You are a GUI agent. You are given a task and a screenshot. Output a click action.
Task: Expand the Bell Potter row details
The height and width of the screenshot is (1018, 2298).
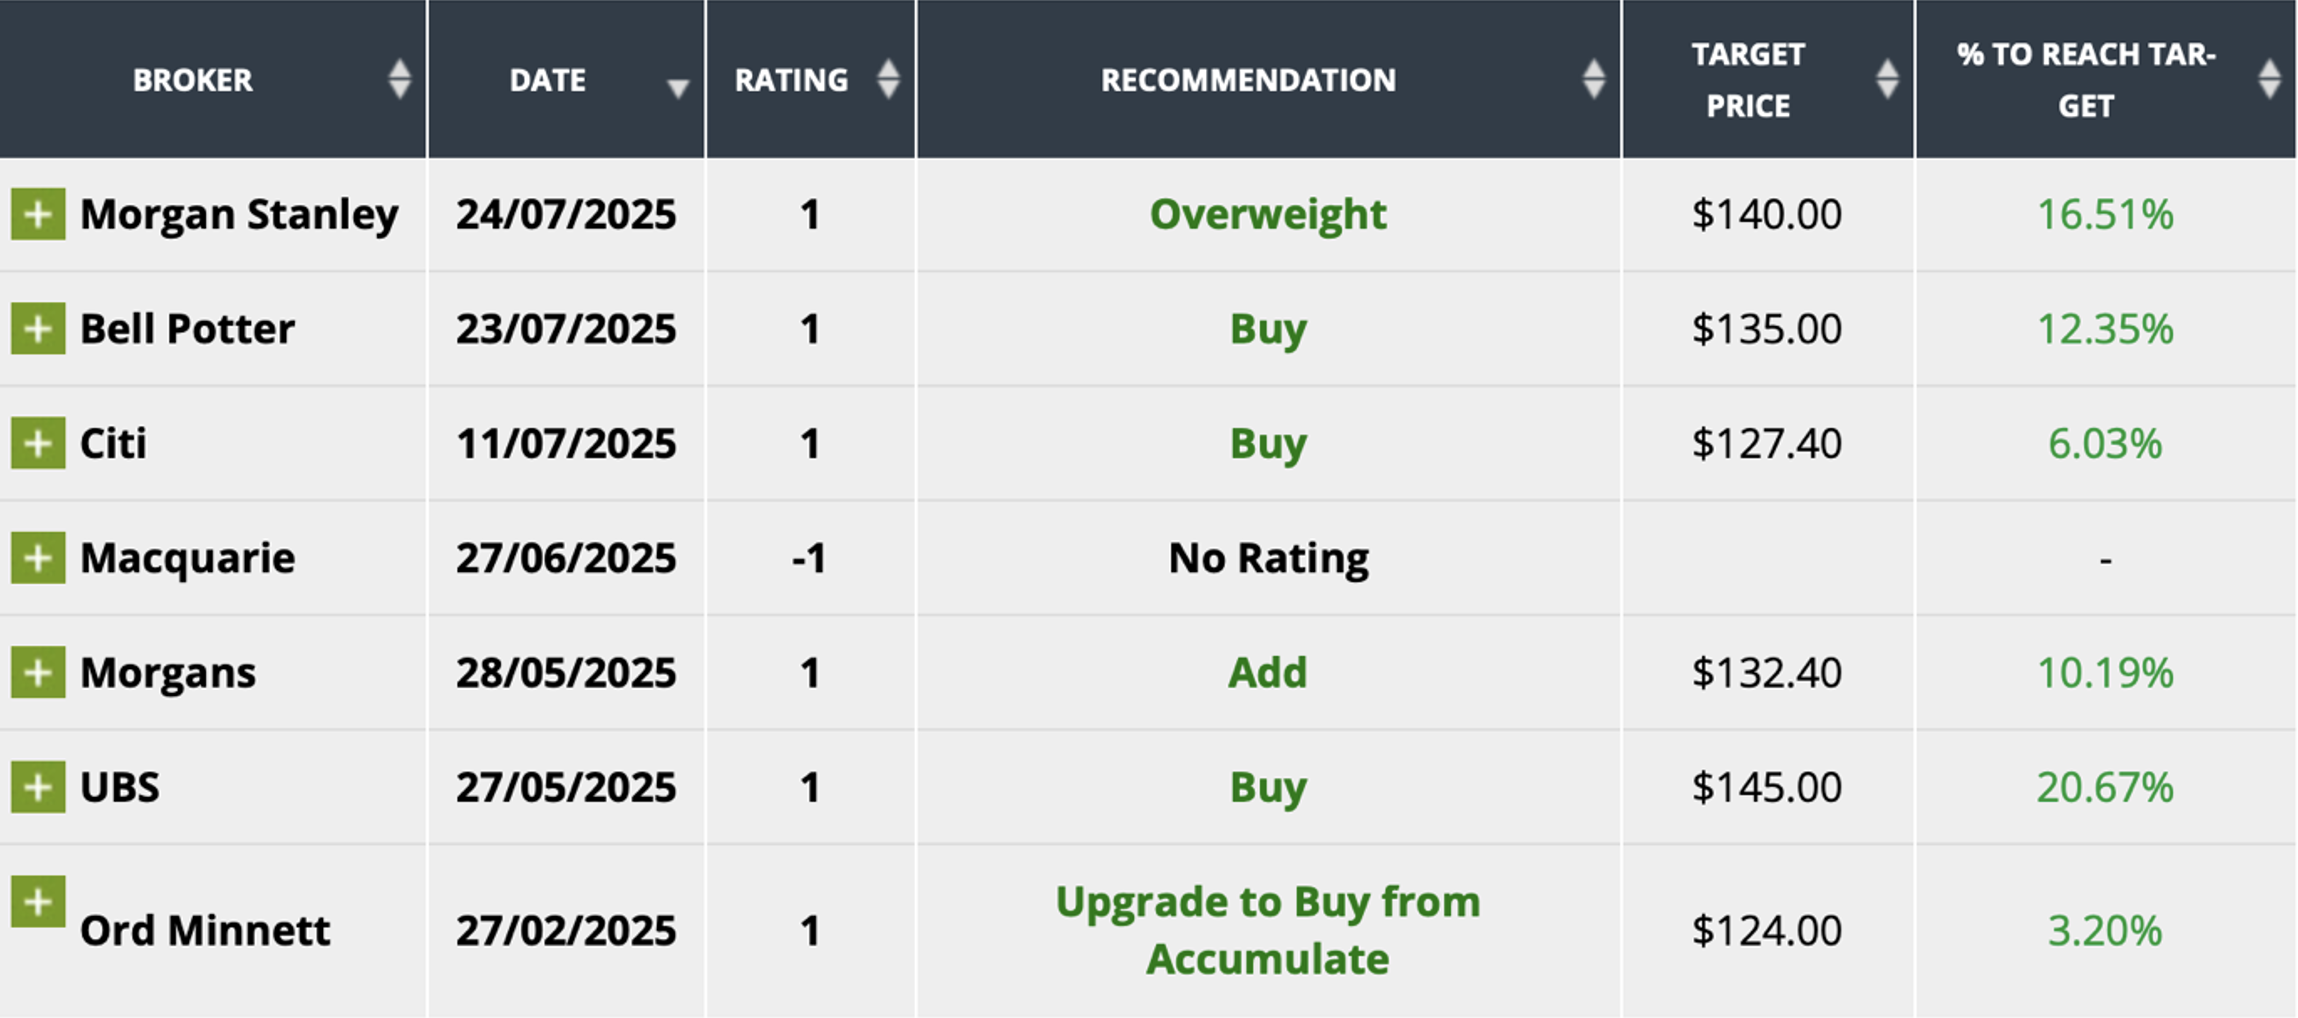pos(38,328)
